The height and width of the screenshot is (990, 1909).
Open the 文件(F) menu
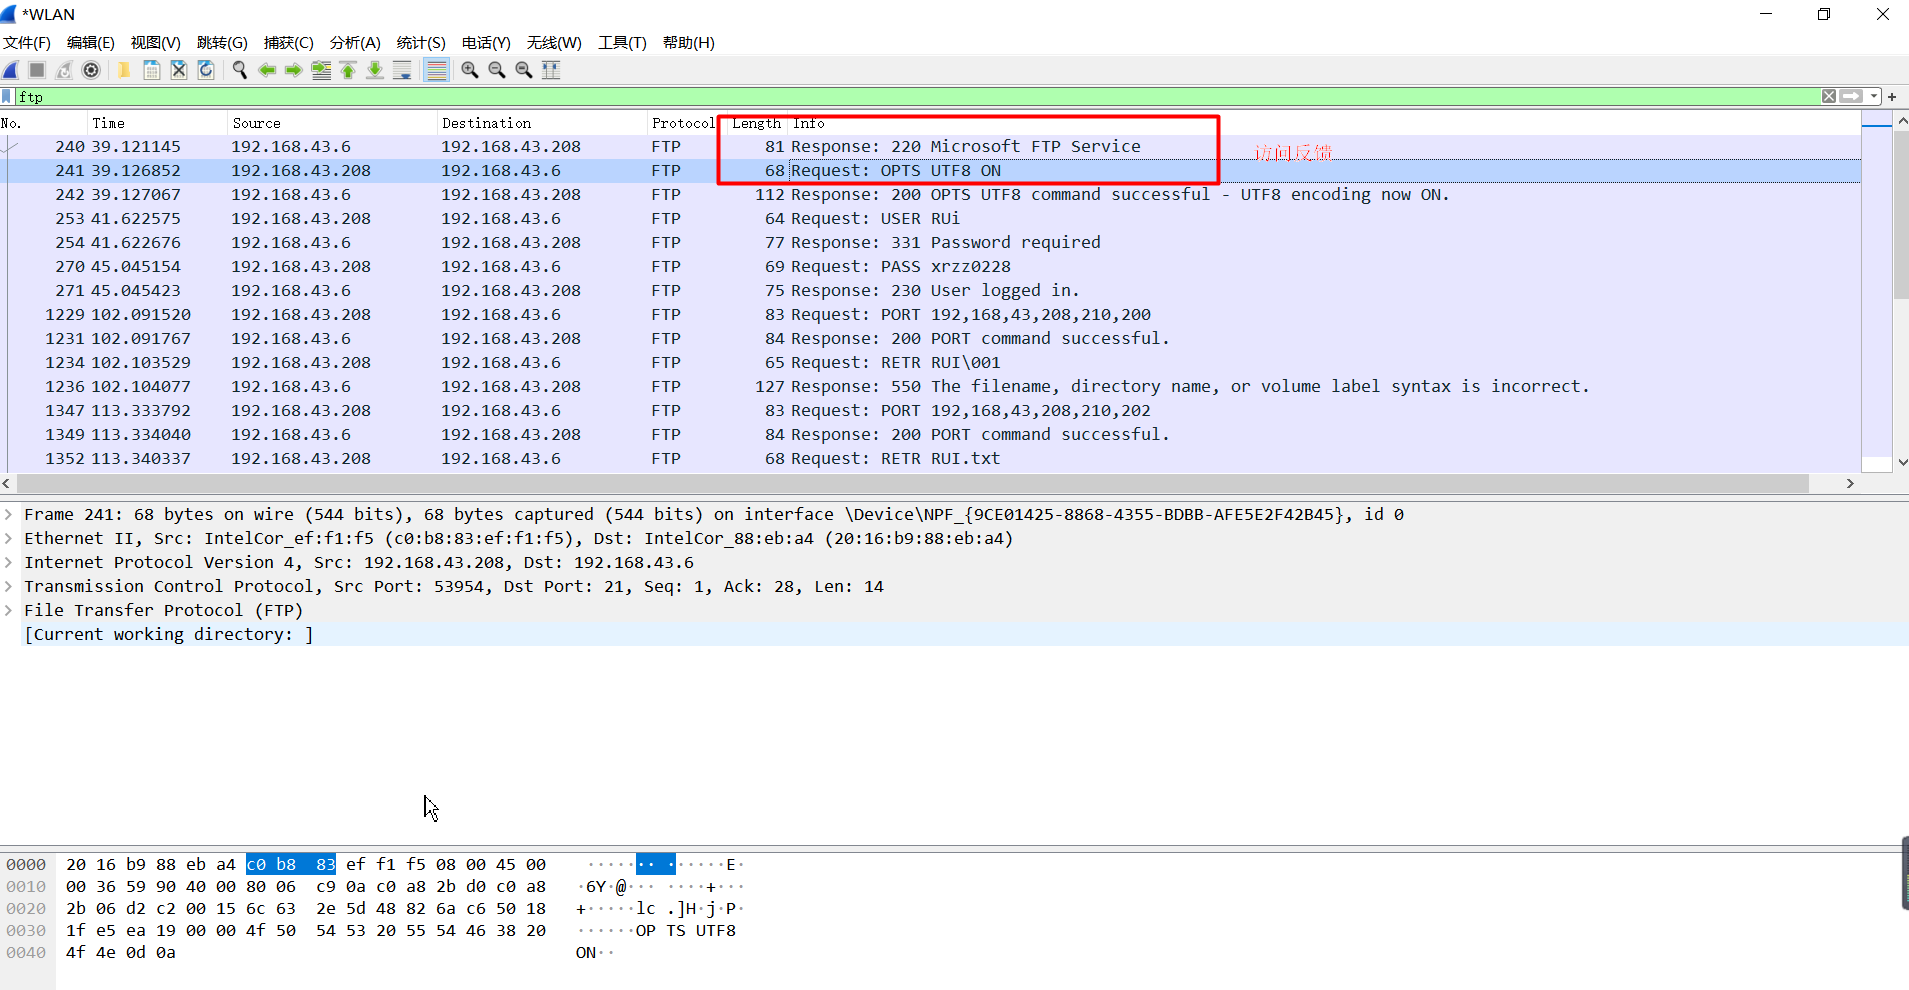(27, 43)
